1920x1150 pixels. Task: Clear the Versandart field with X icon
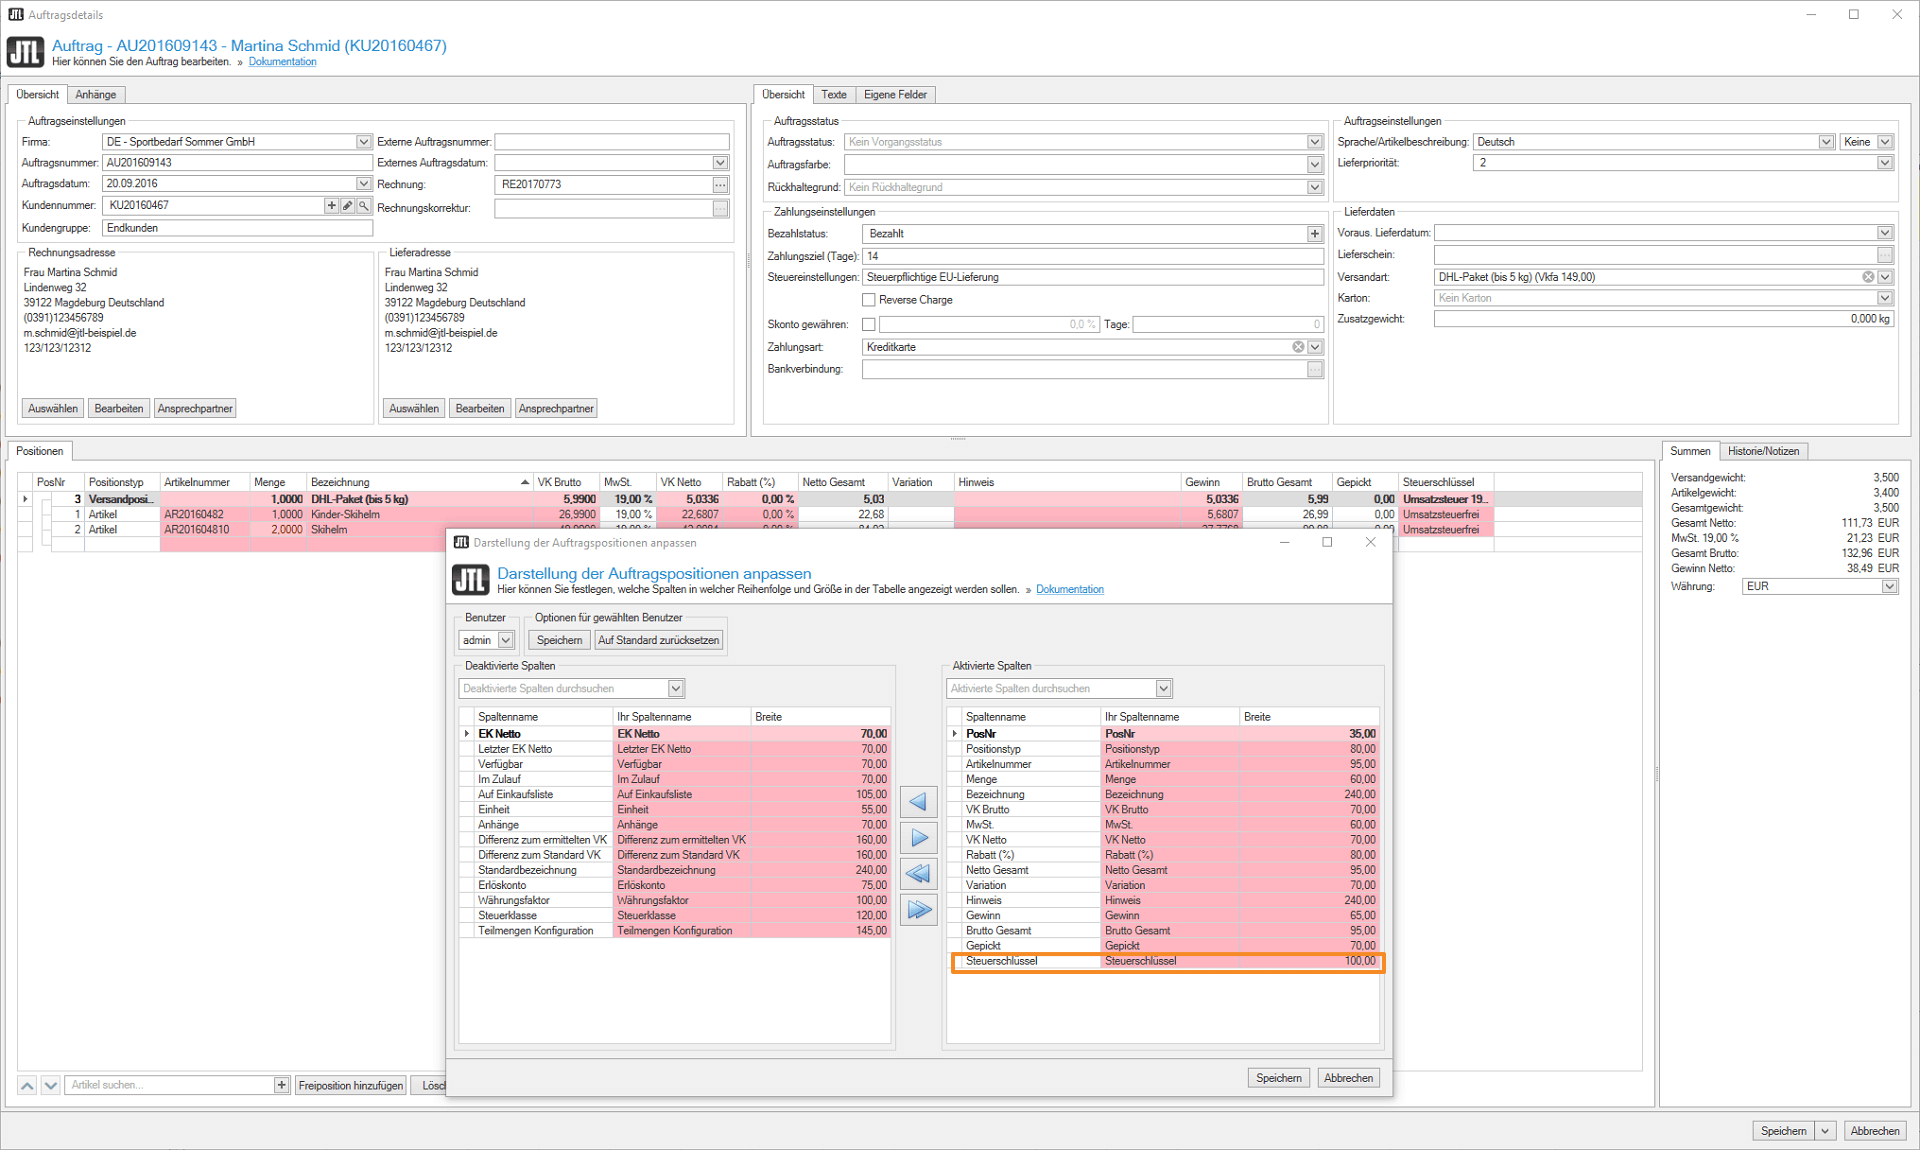(1867, 277)
